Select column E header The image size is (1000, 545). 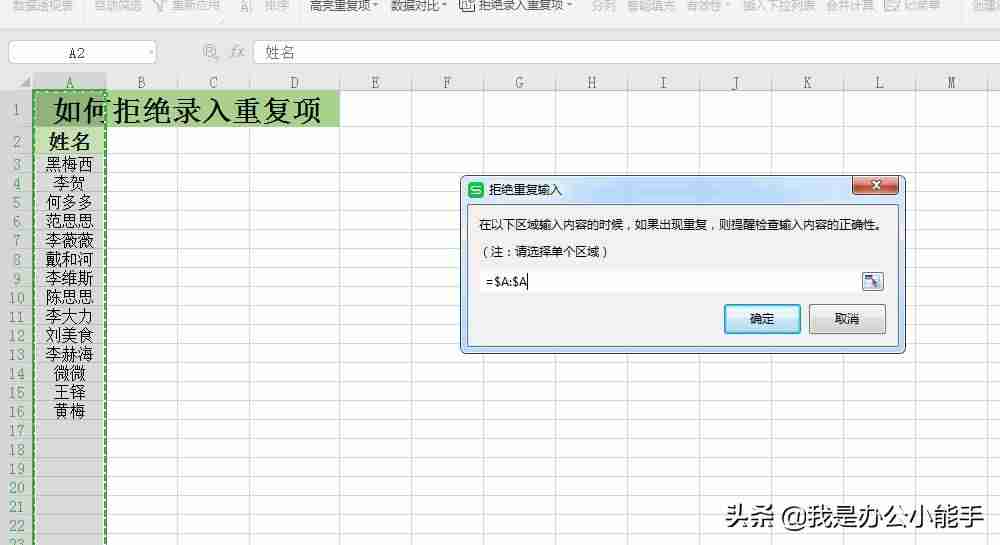click(x=375, y=82)
